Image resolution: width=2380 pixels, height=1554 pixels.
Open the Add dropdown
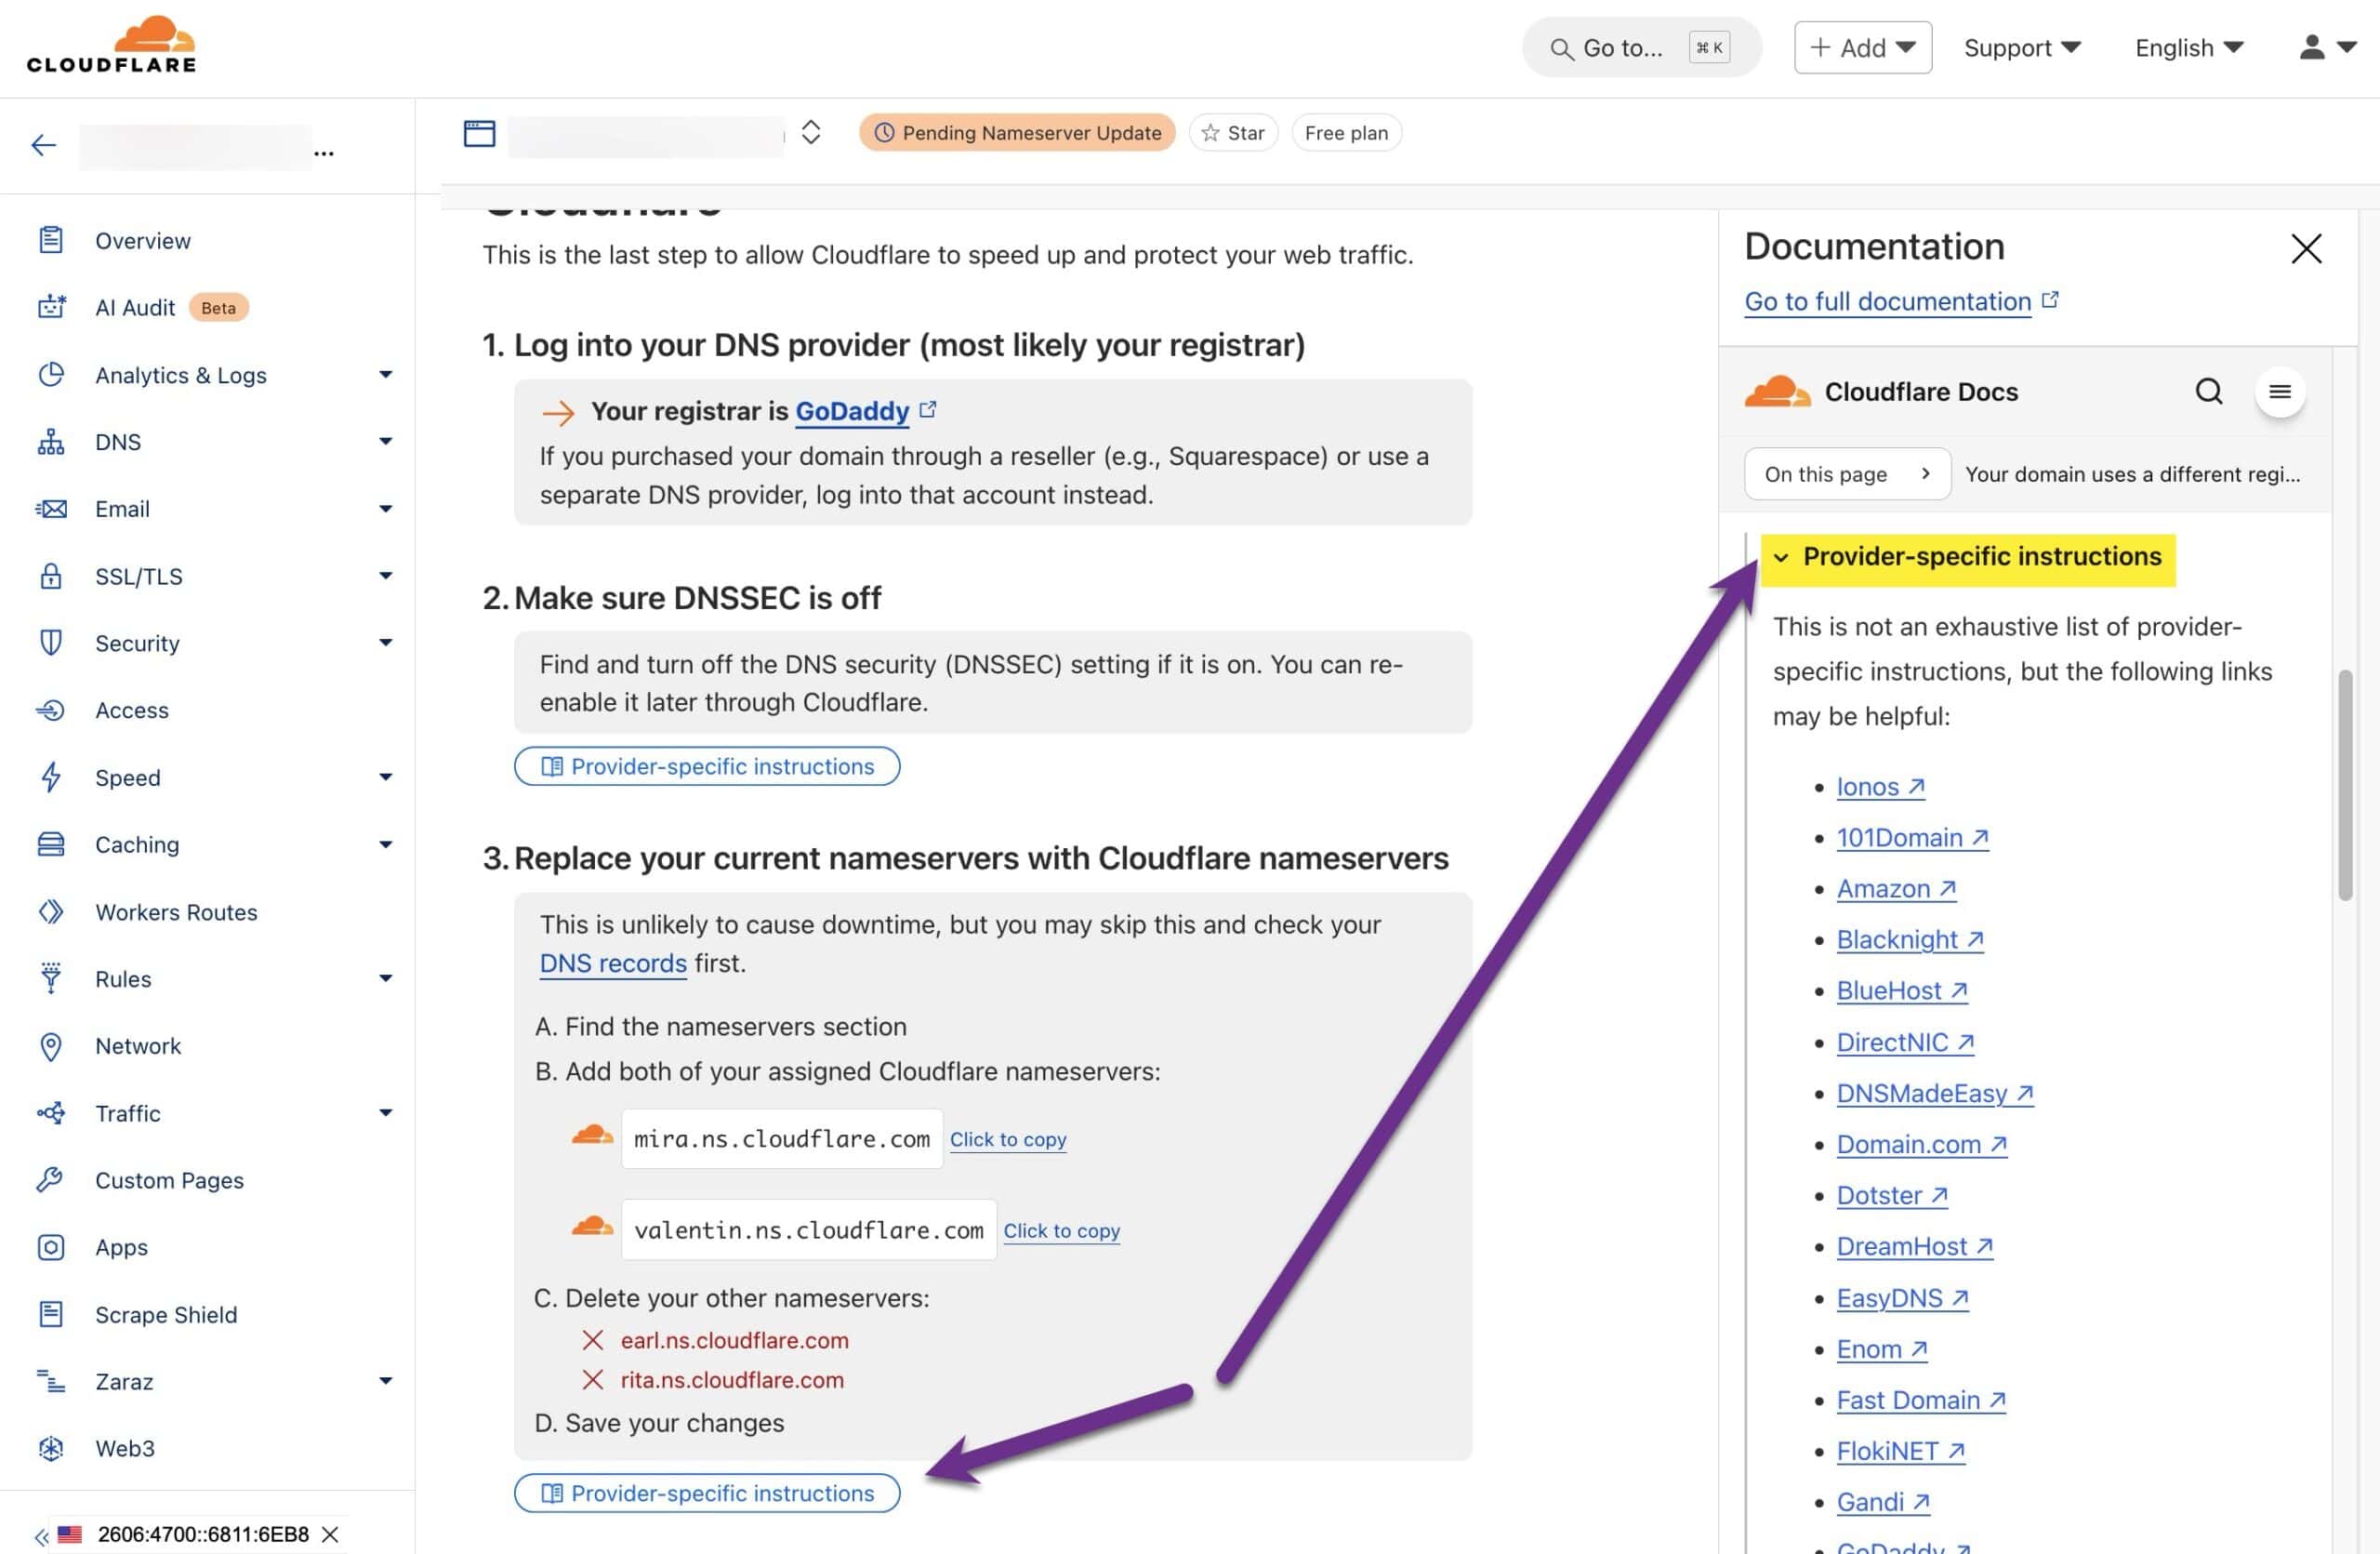[x=1862, y=47]
